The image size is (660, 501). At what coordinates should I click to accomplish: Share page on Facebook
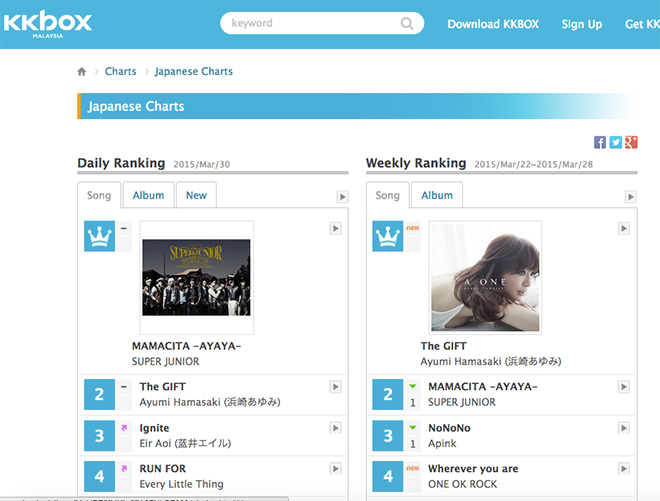[x=600, y=142]
